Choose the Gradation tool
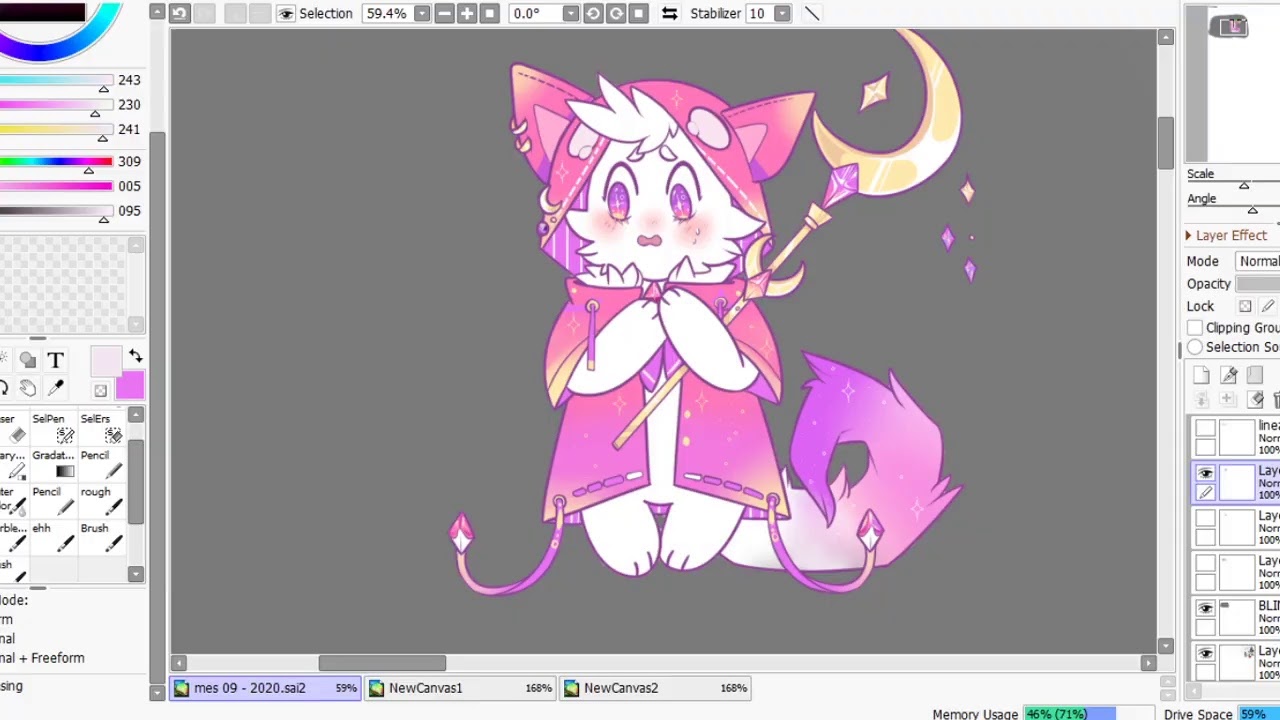Image resolution: width=1280 pixels, height=720 pixels. click(x=55, y=464)
